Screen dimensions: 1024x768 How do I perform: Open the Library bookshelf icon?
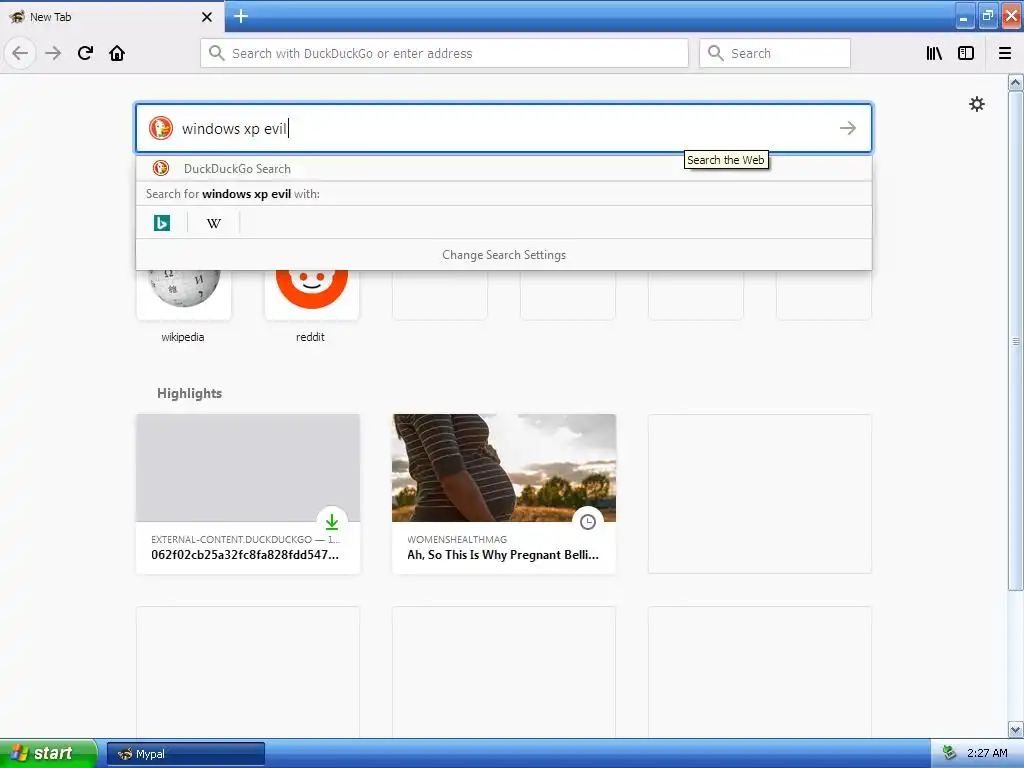click(x=934, y=53)
